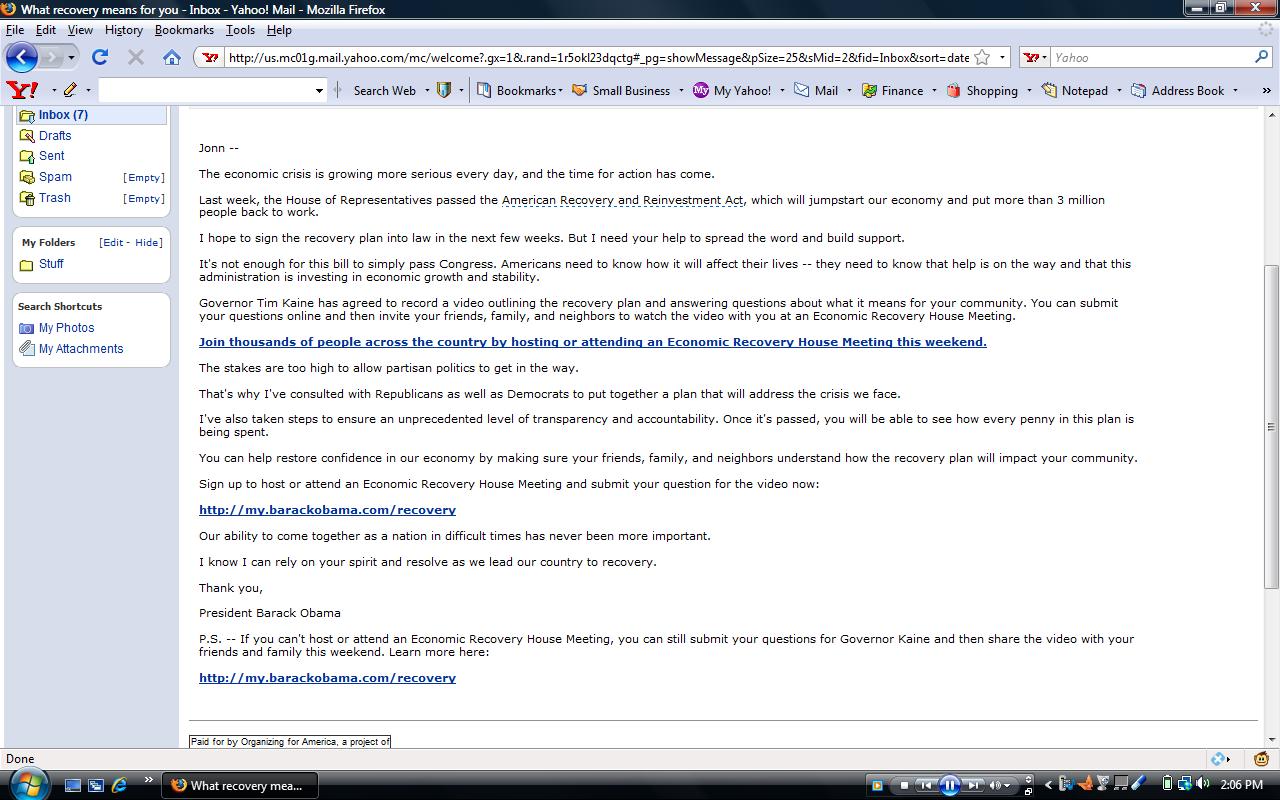
Task: Open the Economic Recovery House Meeting link
Action: 592,342
